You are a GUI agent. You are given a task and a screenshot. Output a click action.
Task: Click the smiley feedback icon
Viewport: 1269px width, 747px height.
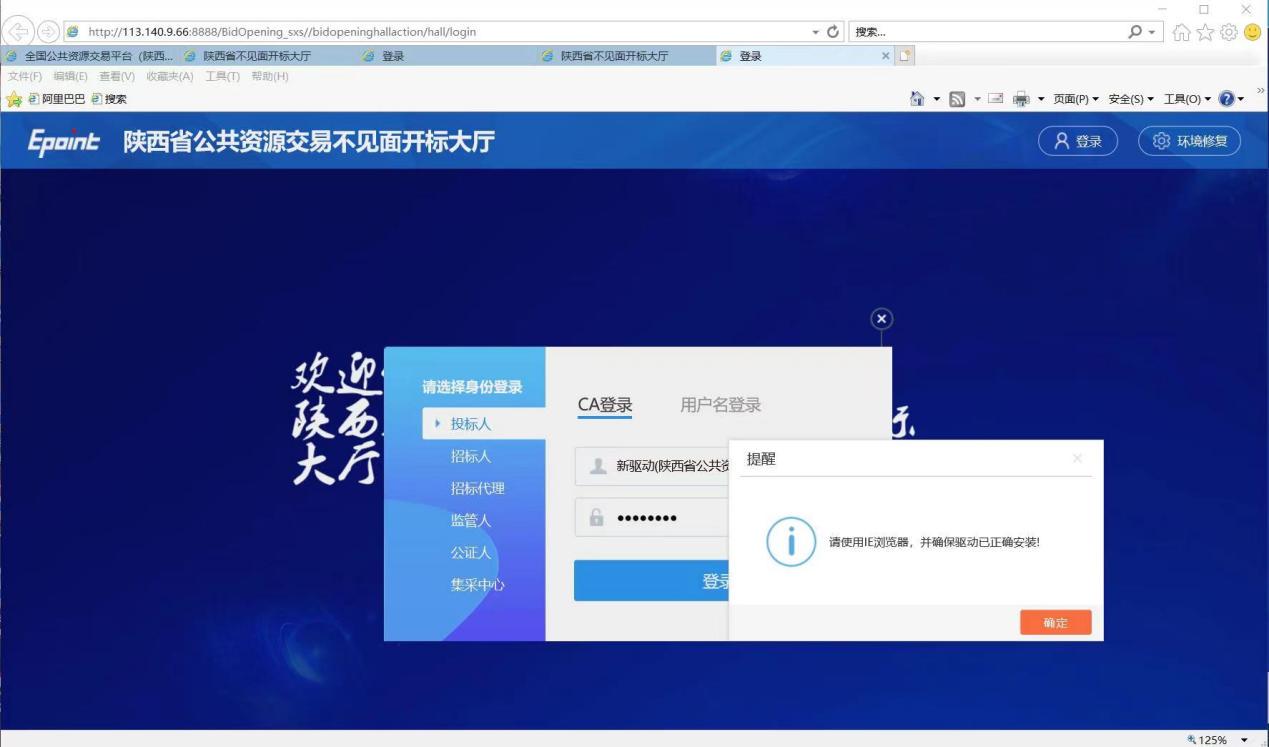[1253, 32]
